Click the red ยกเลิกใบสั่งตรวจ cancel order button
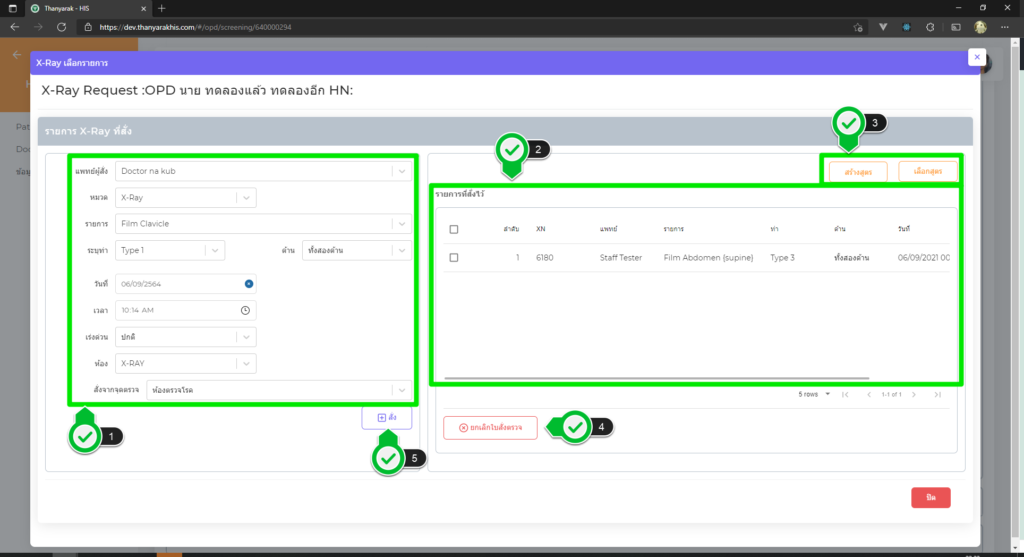 point(490,427)
